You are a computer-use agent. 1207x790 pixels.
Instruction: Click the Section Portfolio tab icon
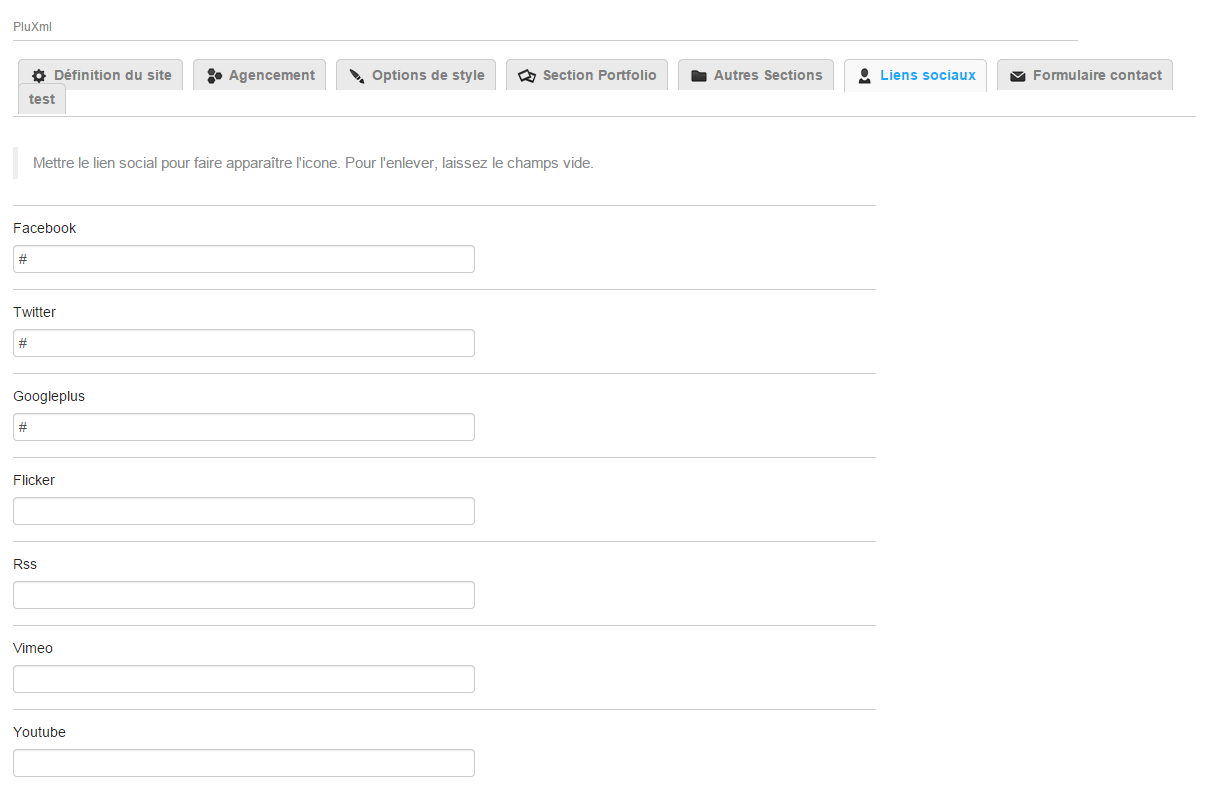(x=527, y=76)
